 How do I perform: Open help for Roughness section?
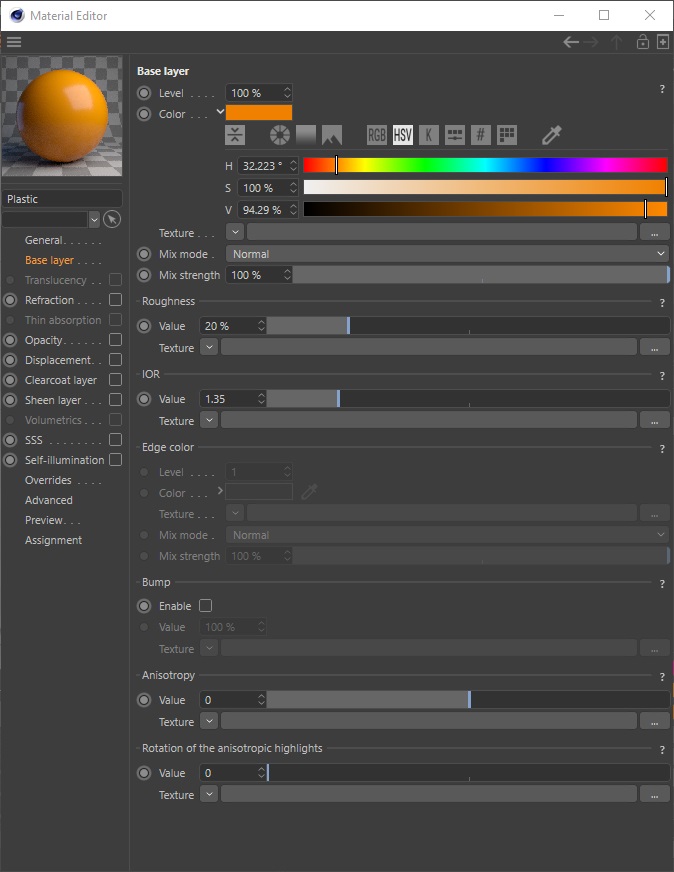(x=662, y=303)
